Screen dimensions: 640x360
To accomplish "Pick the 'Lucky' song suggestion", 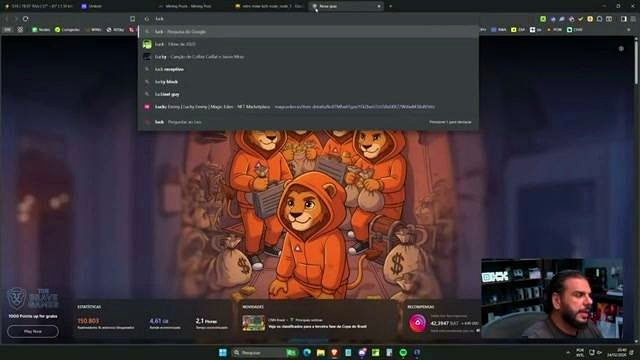I will [x=308, y=57].
